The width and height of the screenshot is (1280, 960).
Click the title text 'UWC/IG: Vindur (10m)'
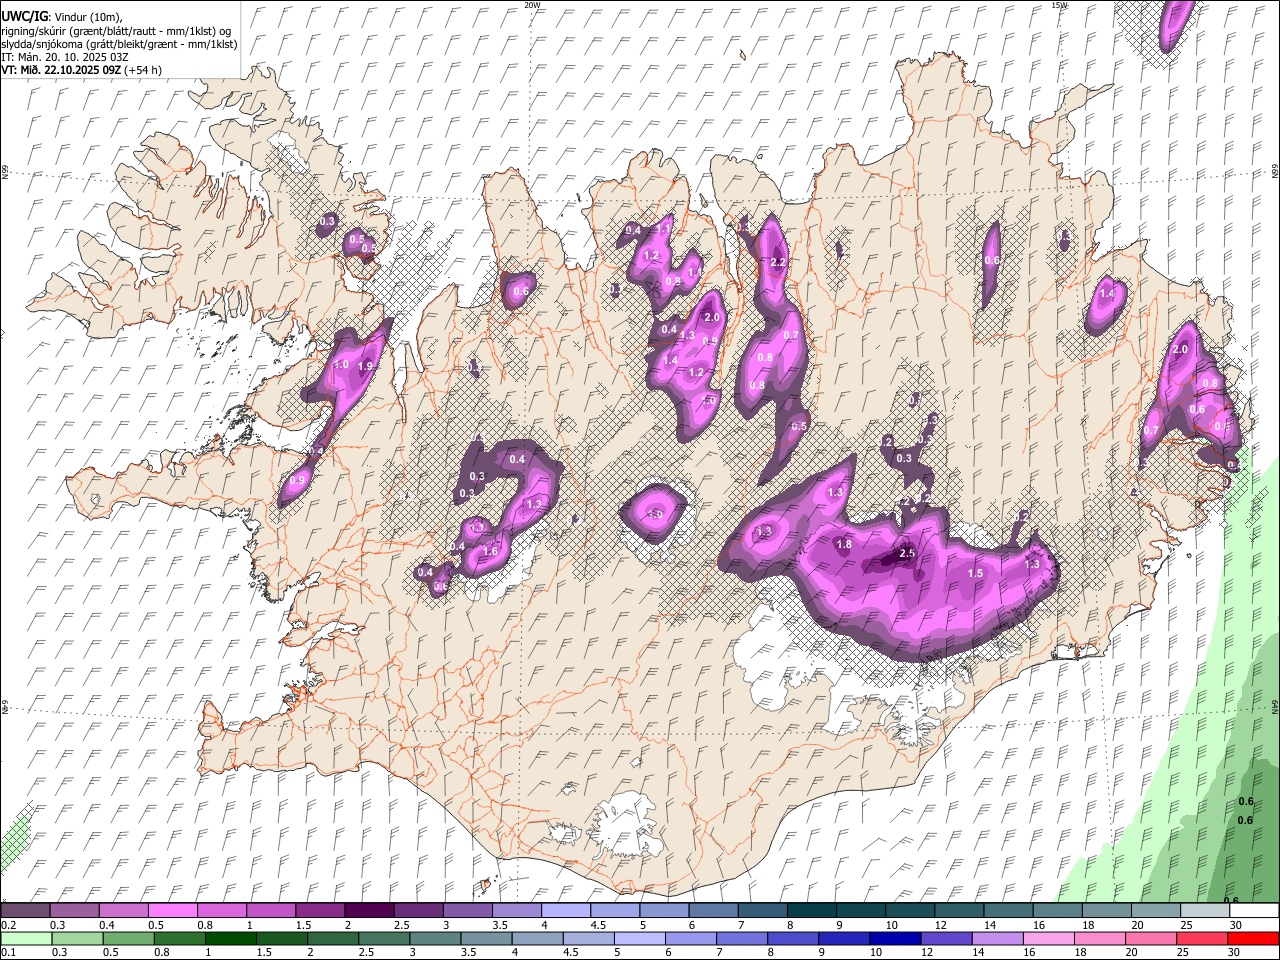(x=62, y=16)
